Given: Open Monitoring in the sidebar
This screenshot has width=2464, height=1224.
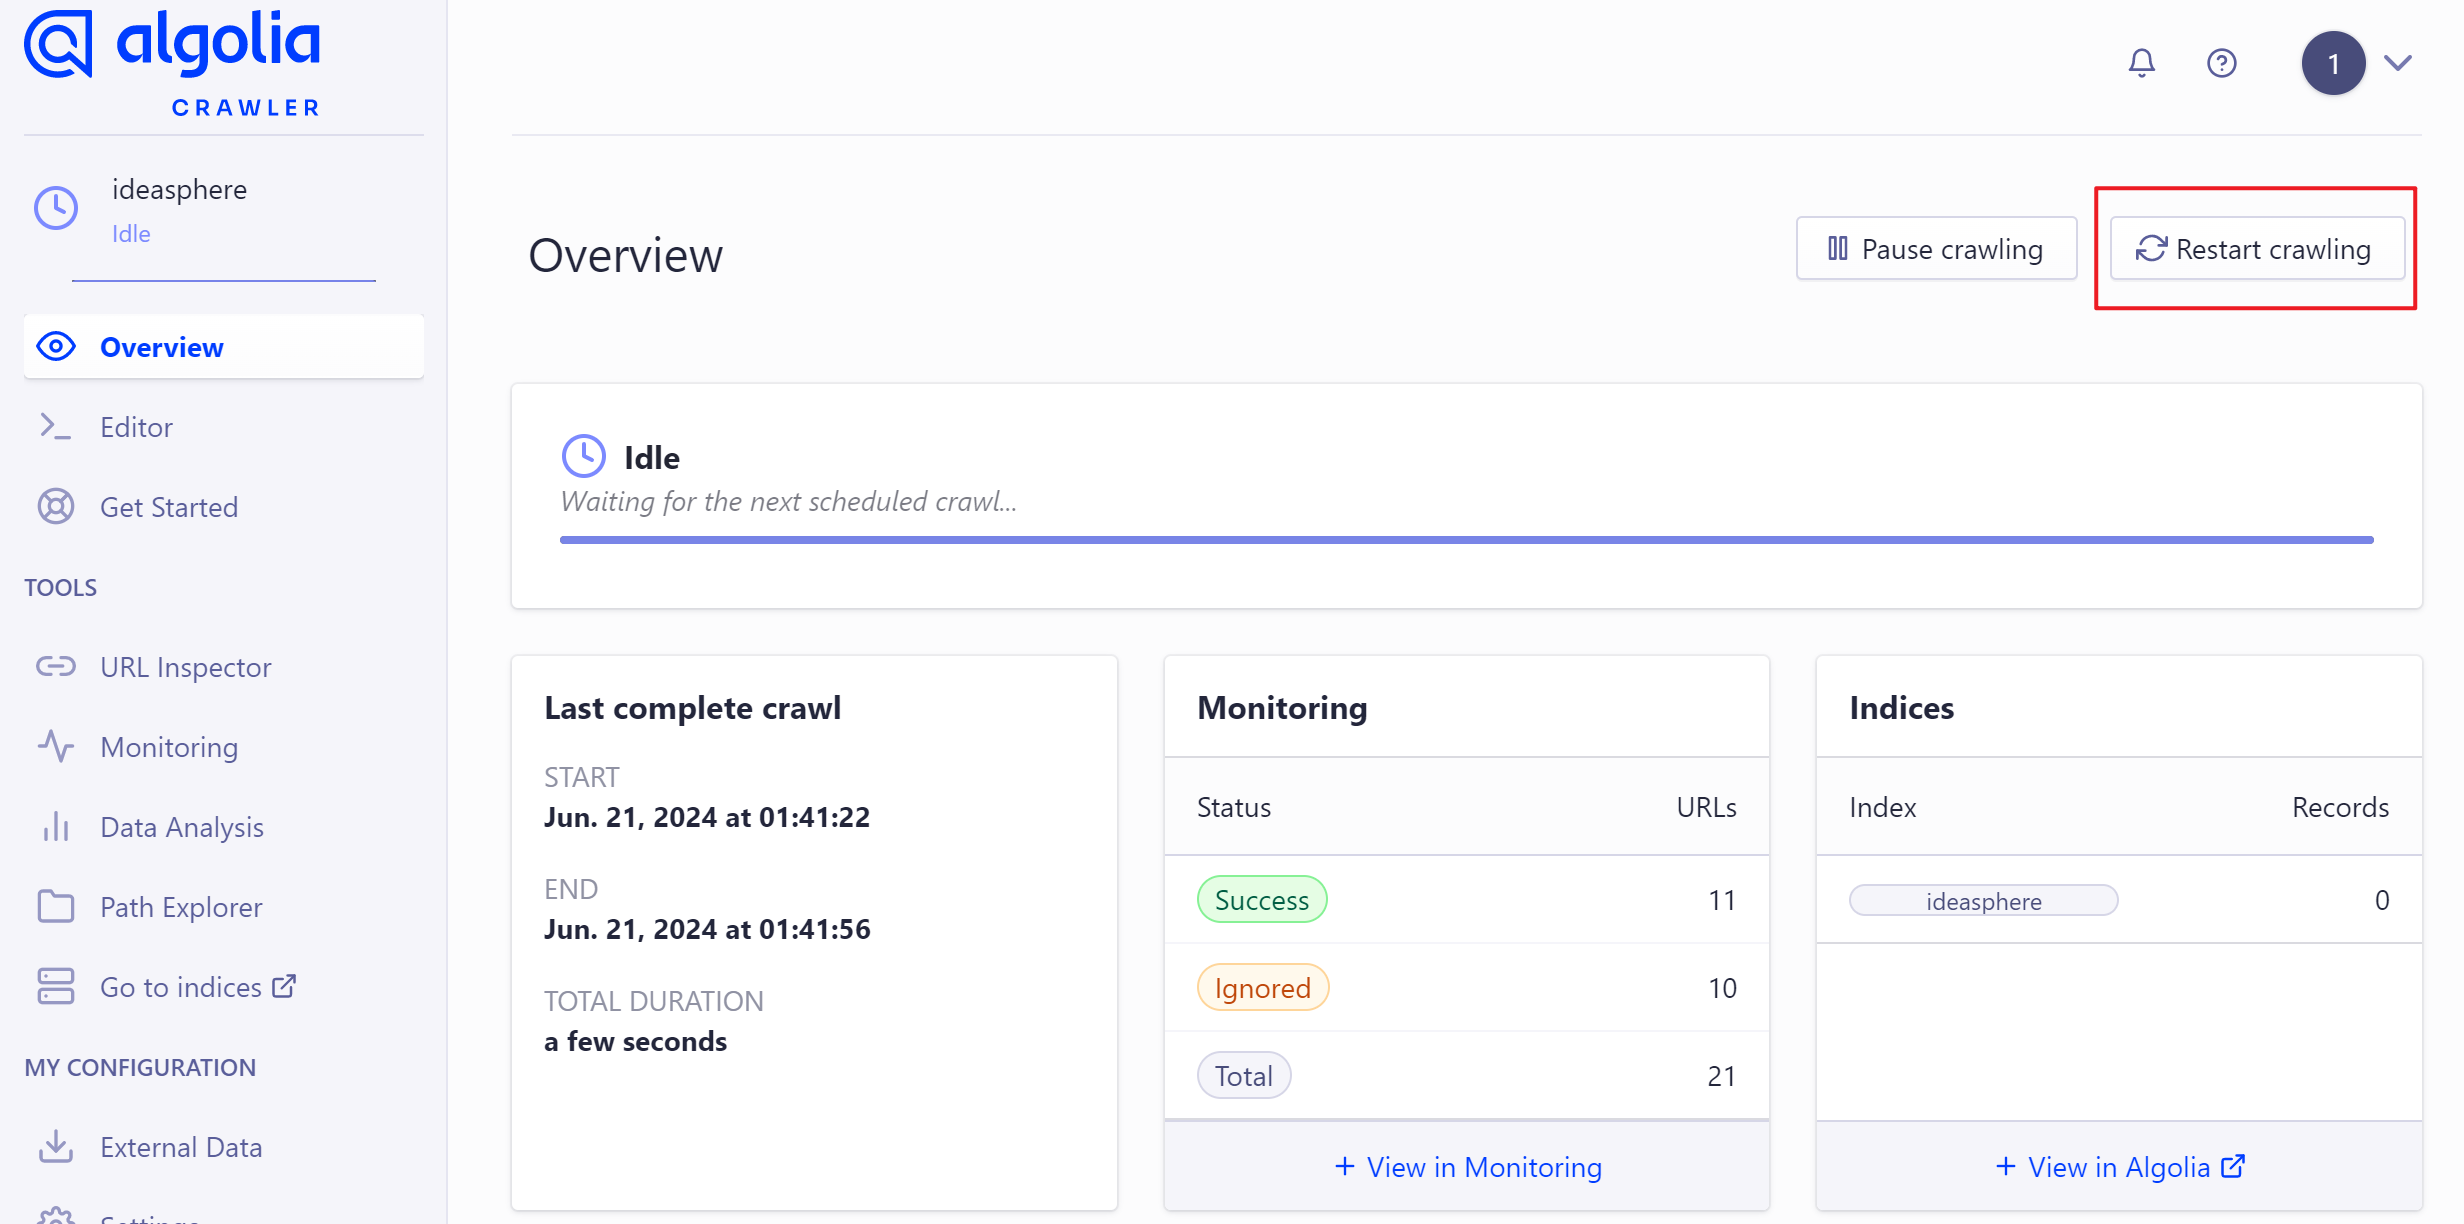Looking at the screenshot, I should 224,747.
